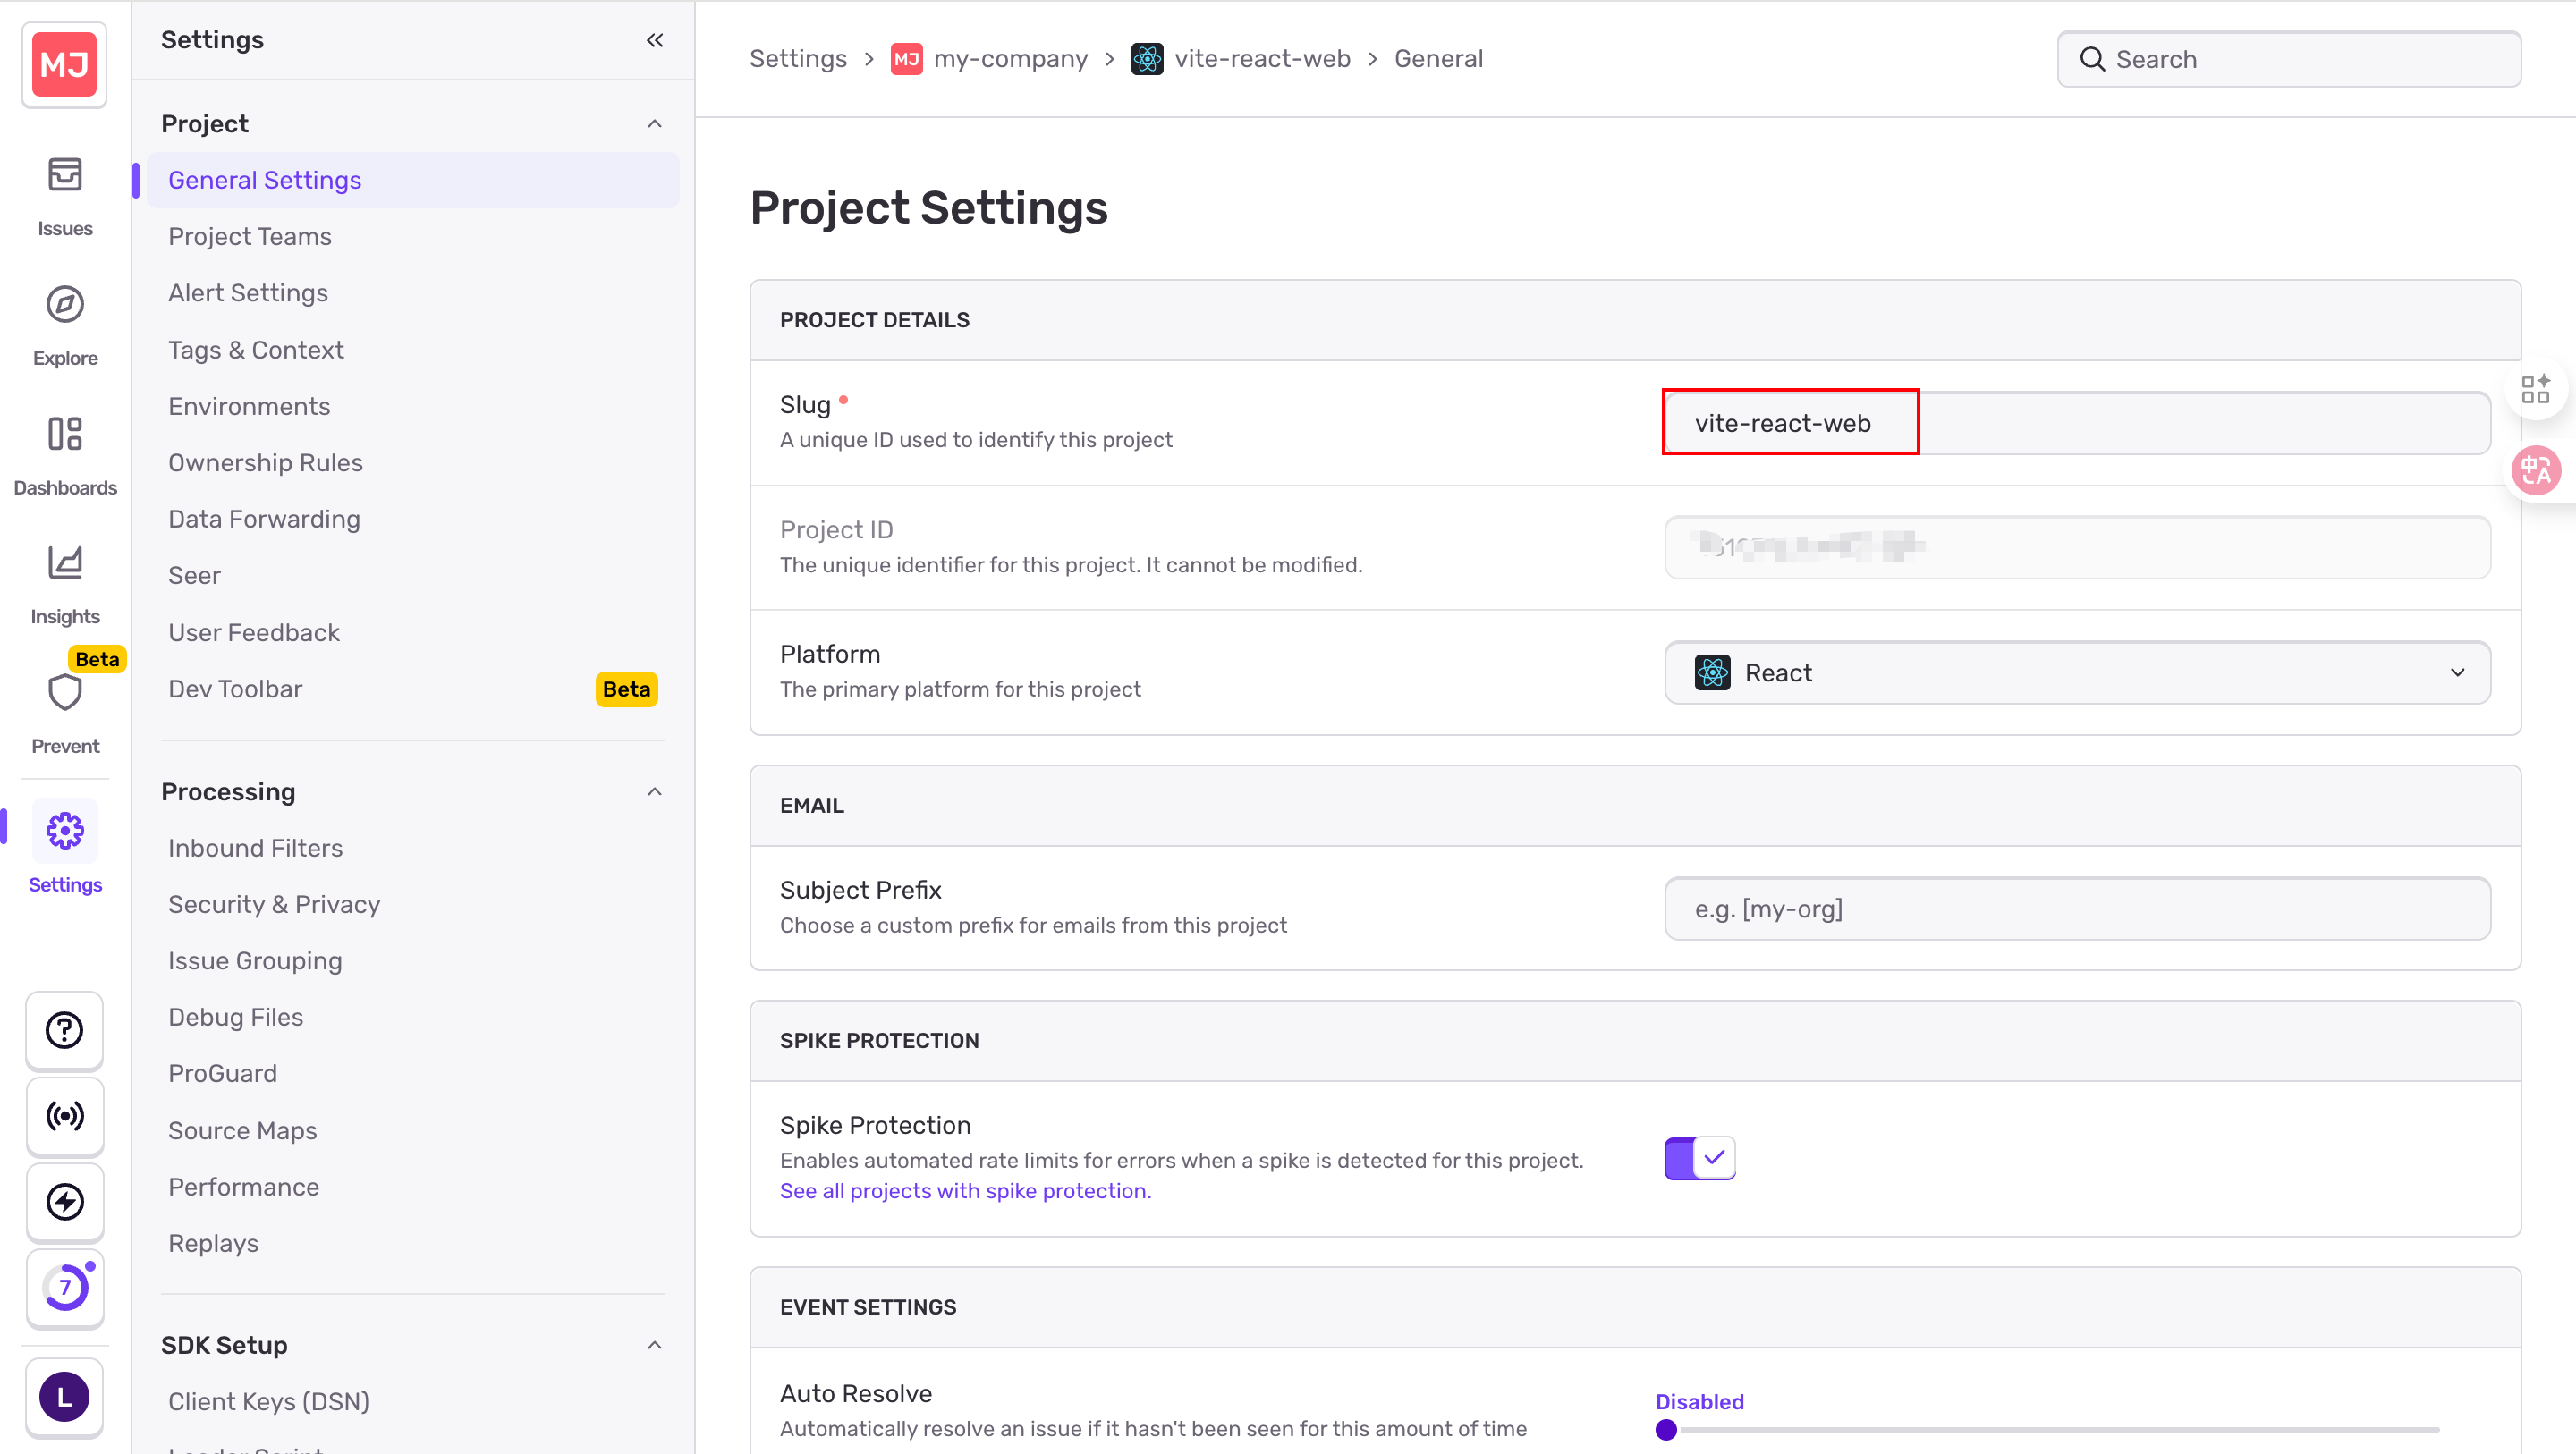Open the help question mark button
2576x1454 pixels.
coord(65,1029)
